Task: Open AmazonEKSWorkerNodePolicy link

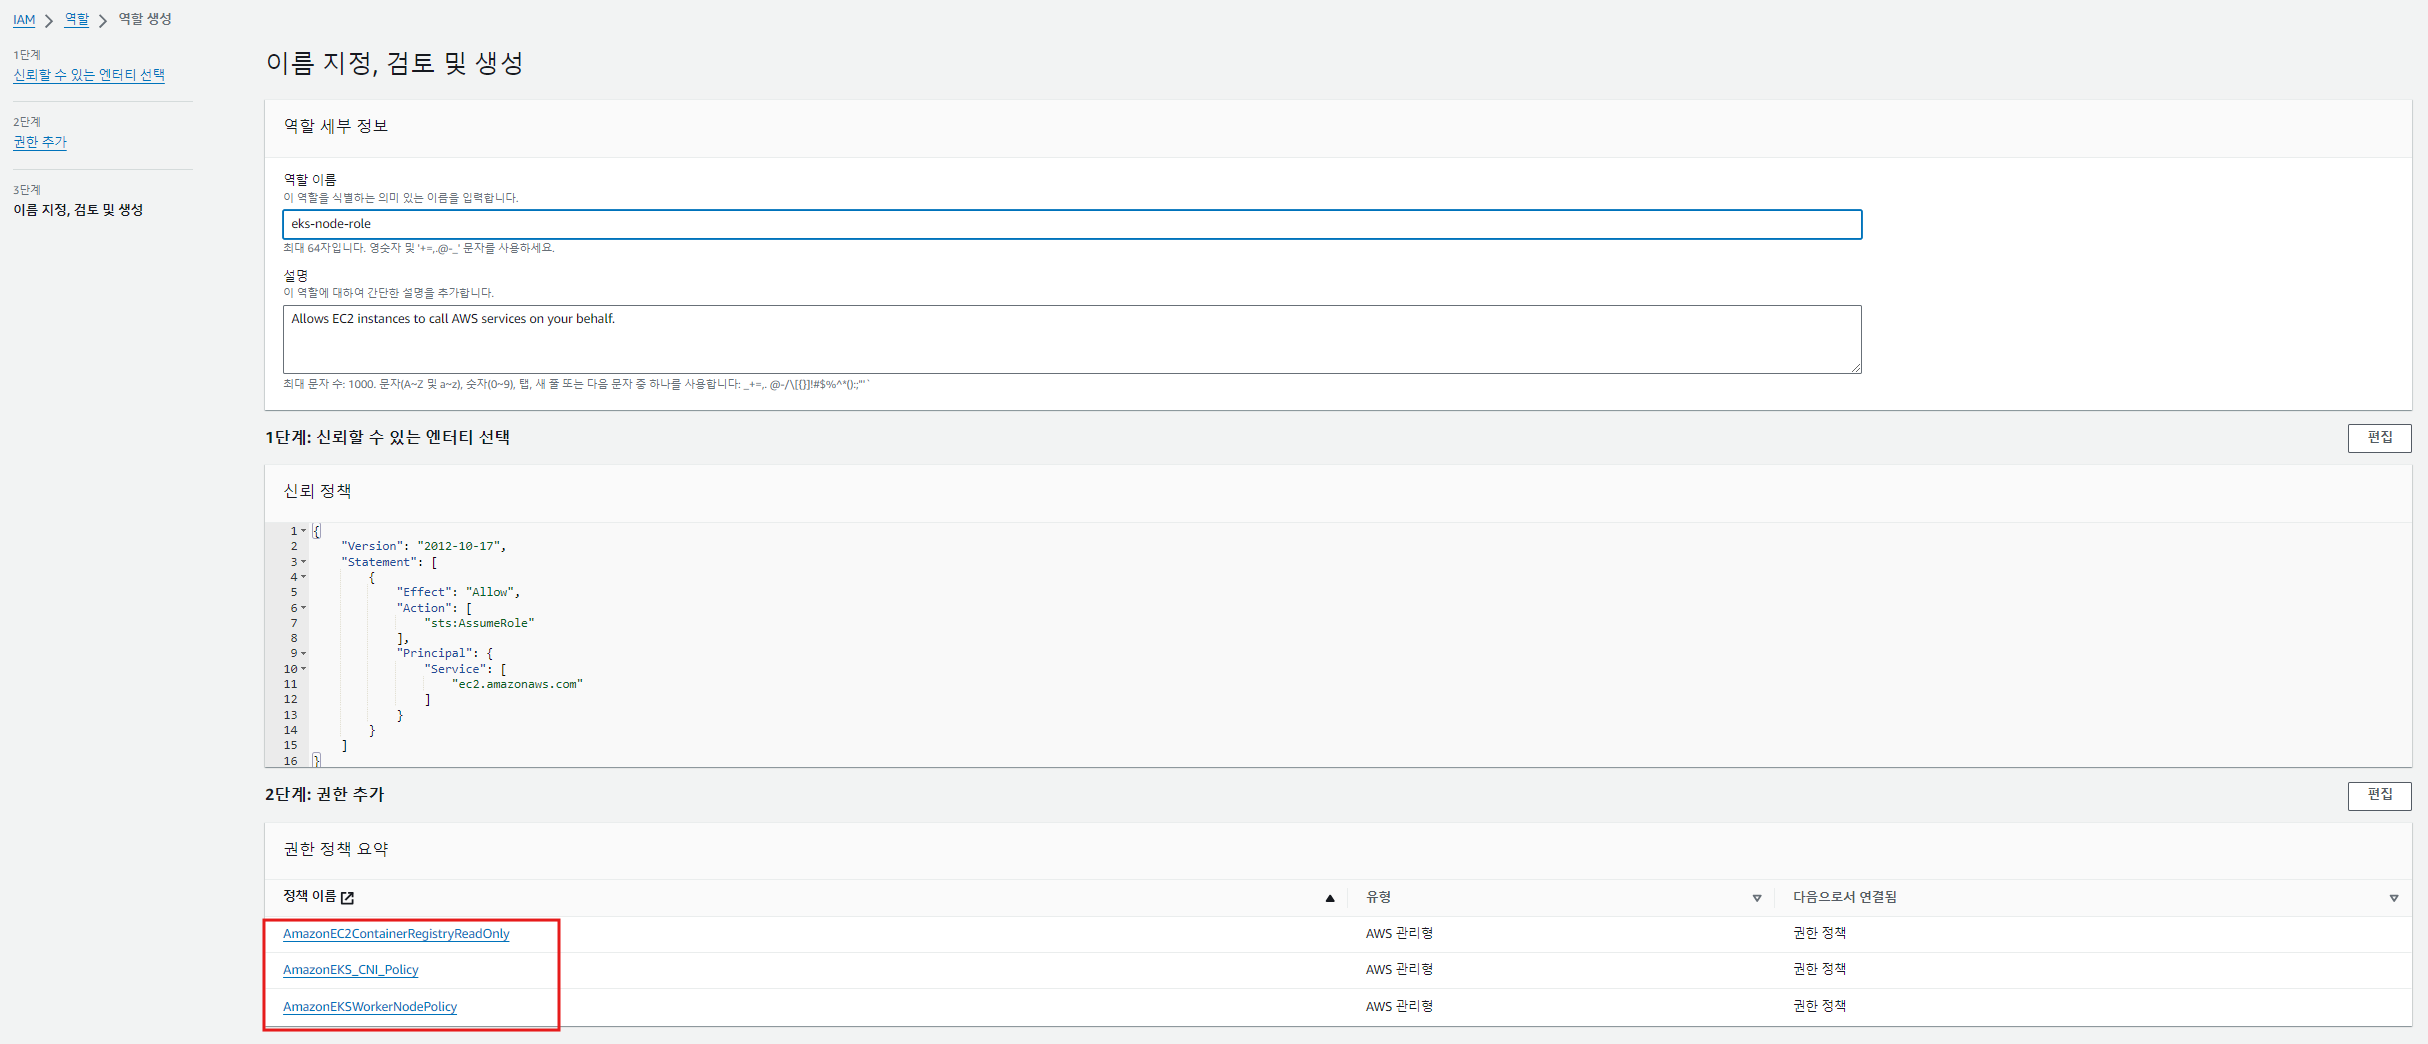Action: pos(370,1007)
